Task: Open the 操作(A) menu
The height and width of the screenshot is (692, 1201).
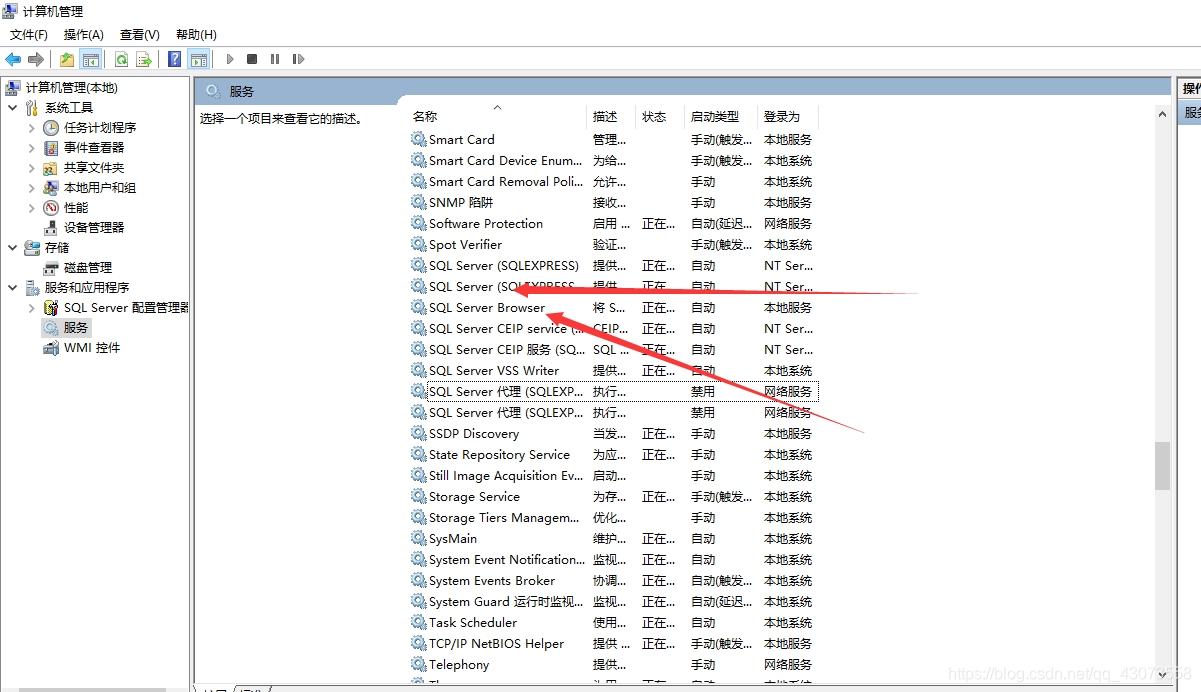Action: [x=84, y=35]
